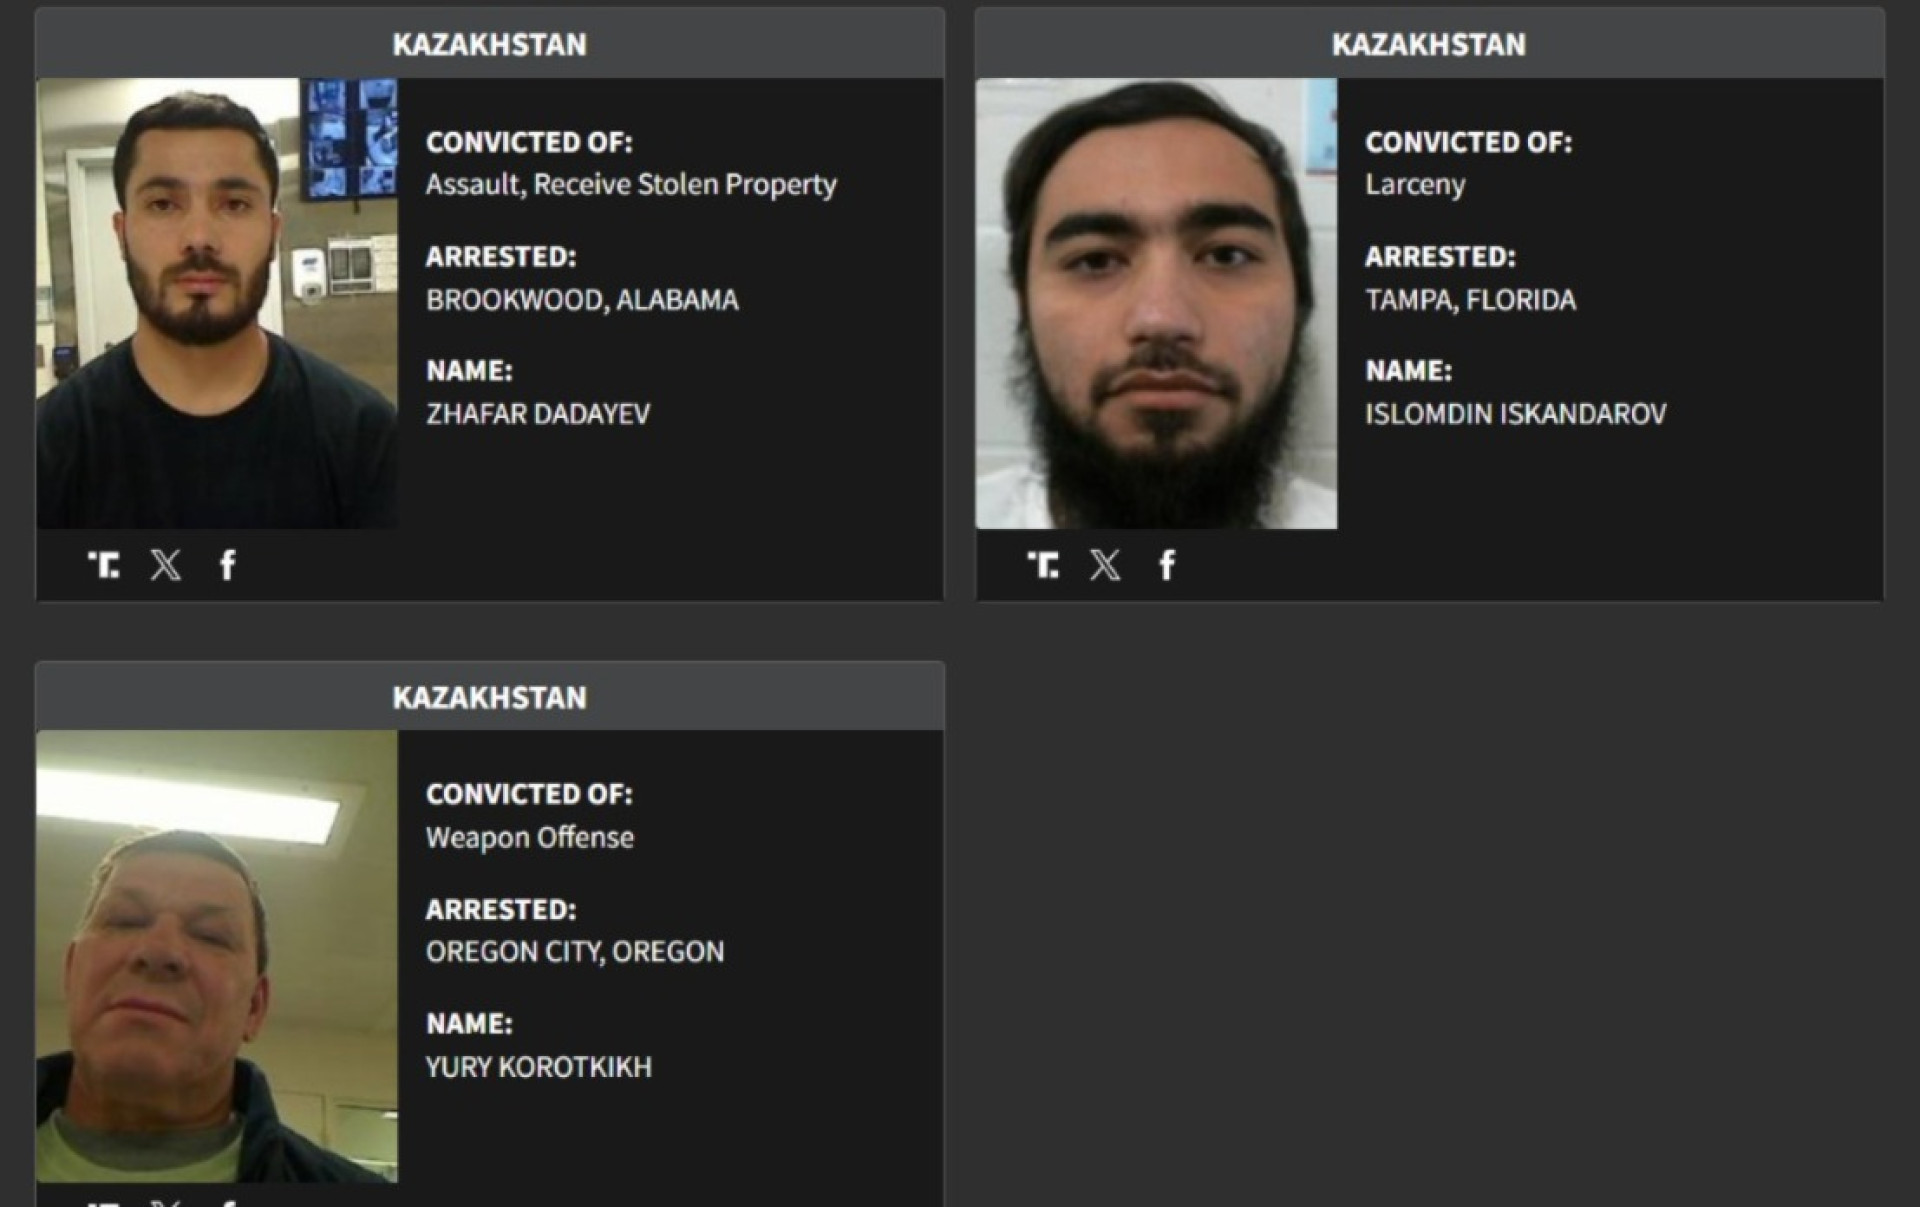The image size is (1920, 1207).
Task: Click Kazakhstan header above Islomdin Iskandarov
Action: (1429, 44)
